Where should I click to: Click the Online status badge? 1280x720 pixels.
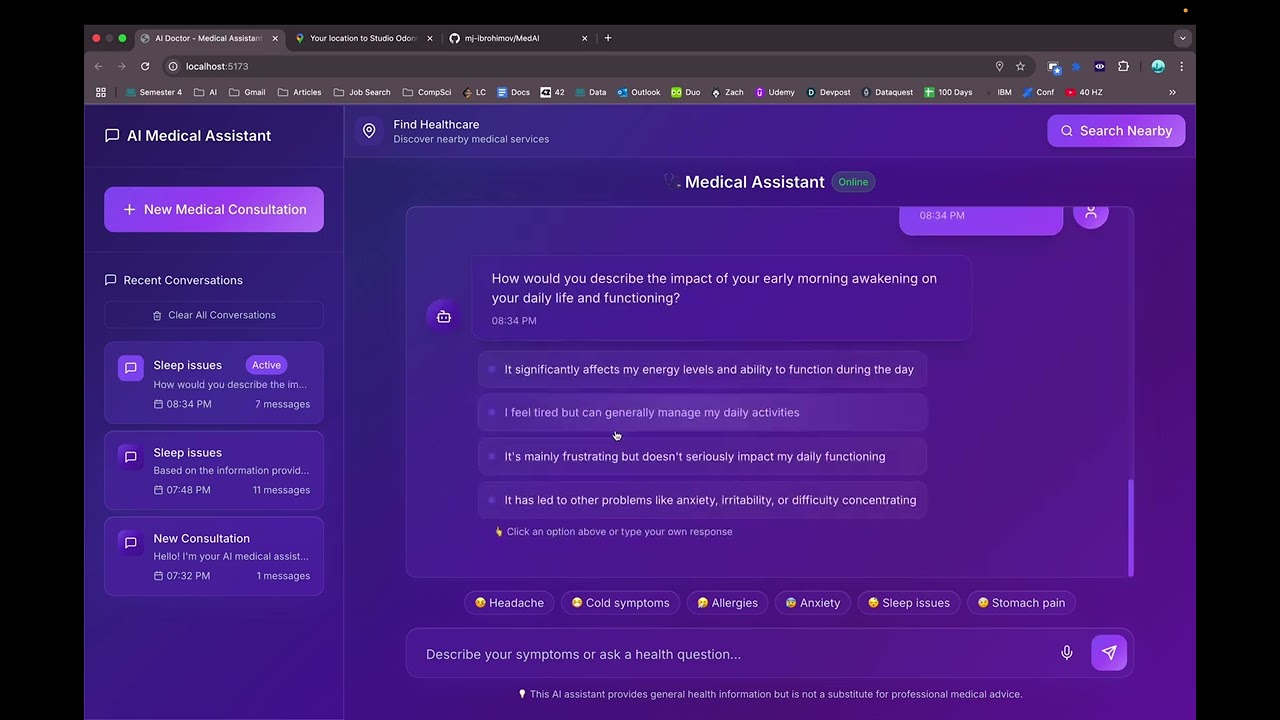[x=853, y=182]
